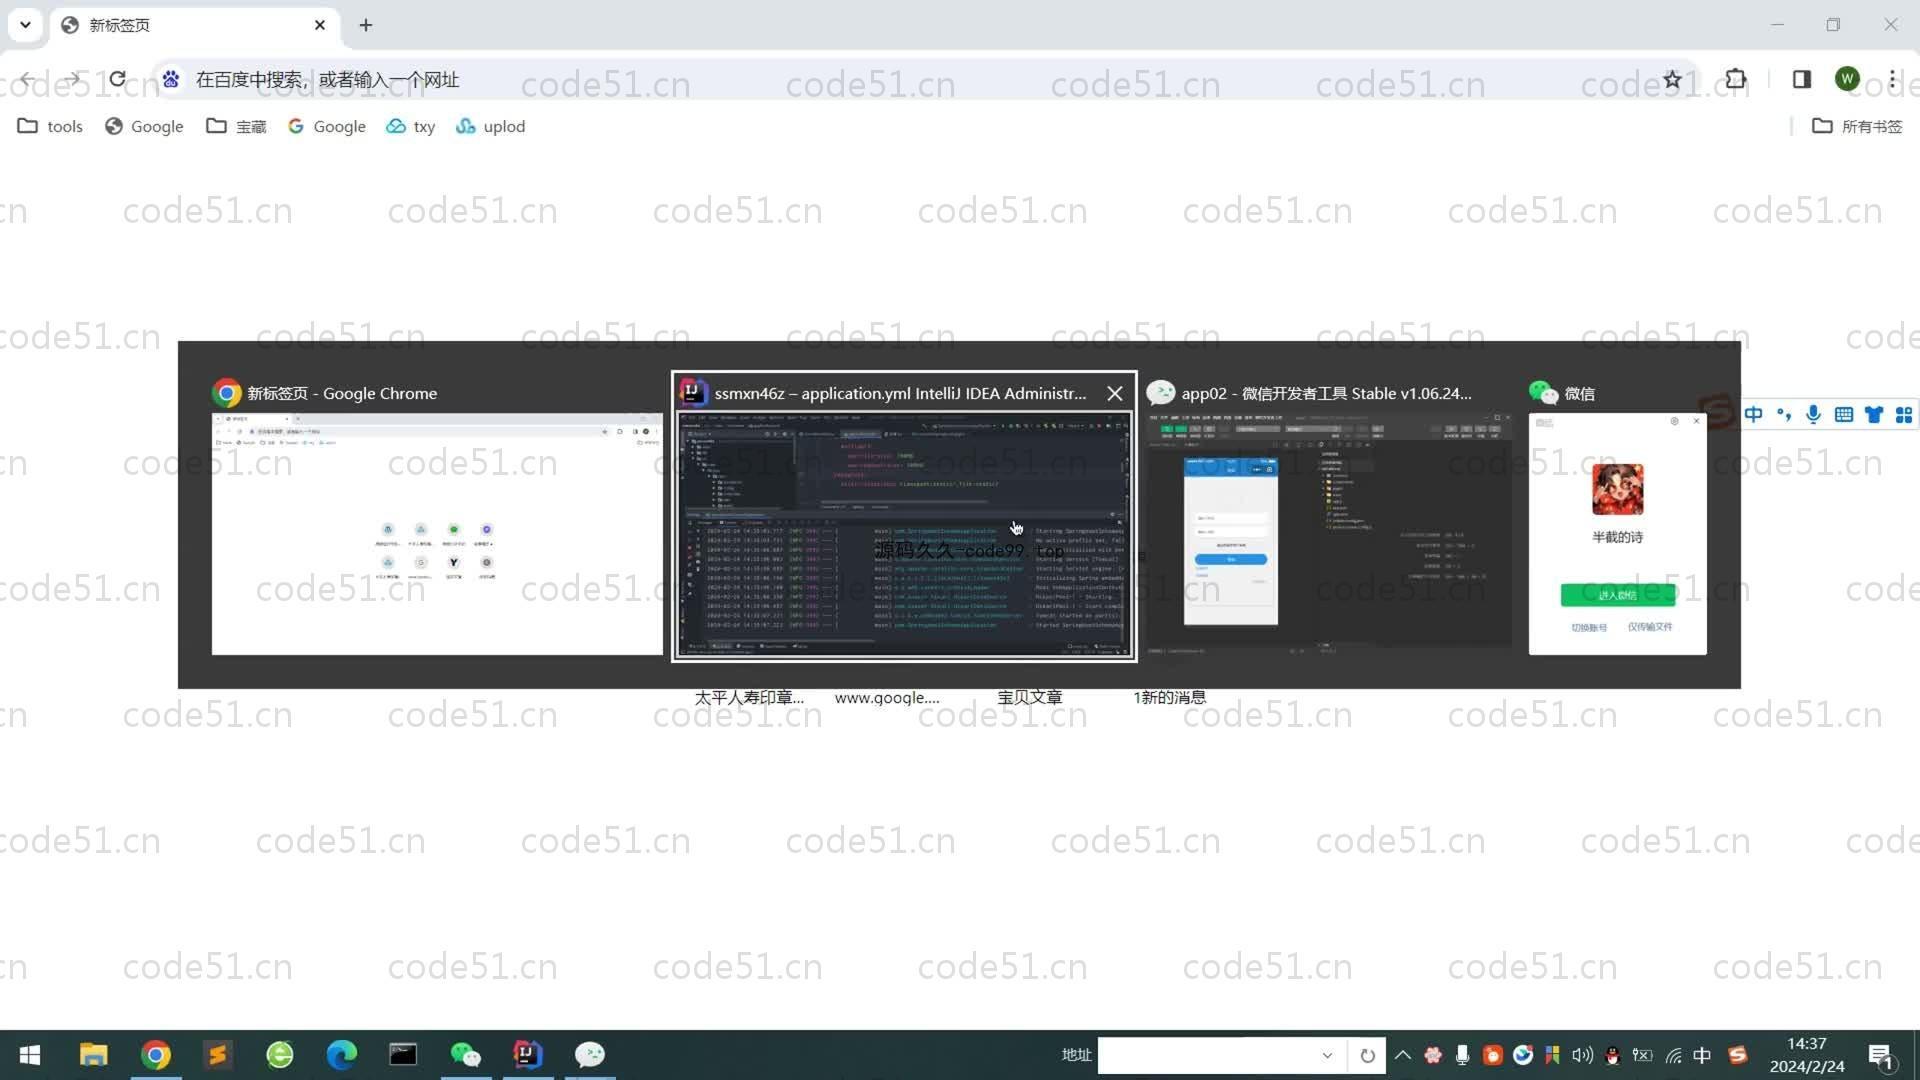Open Wi-Fi network tray icon
The image size is (1920, 1080).
(1673, 1055)
